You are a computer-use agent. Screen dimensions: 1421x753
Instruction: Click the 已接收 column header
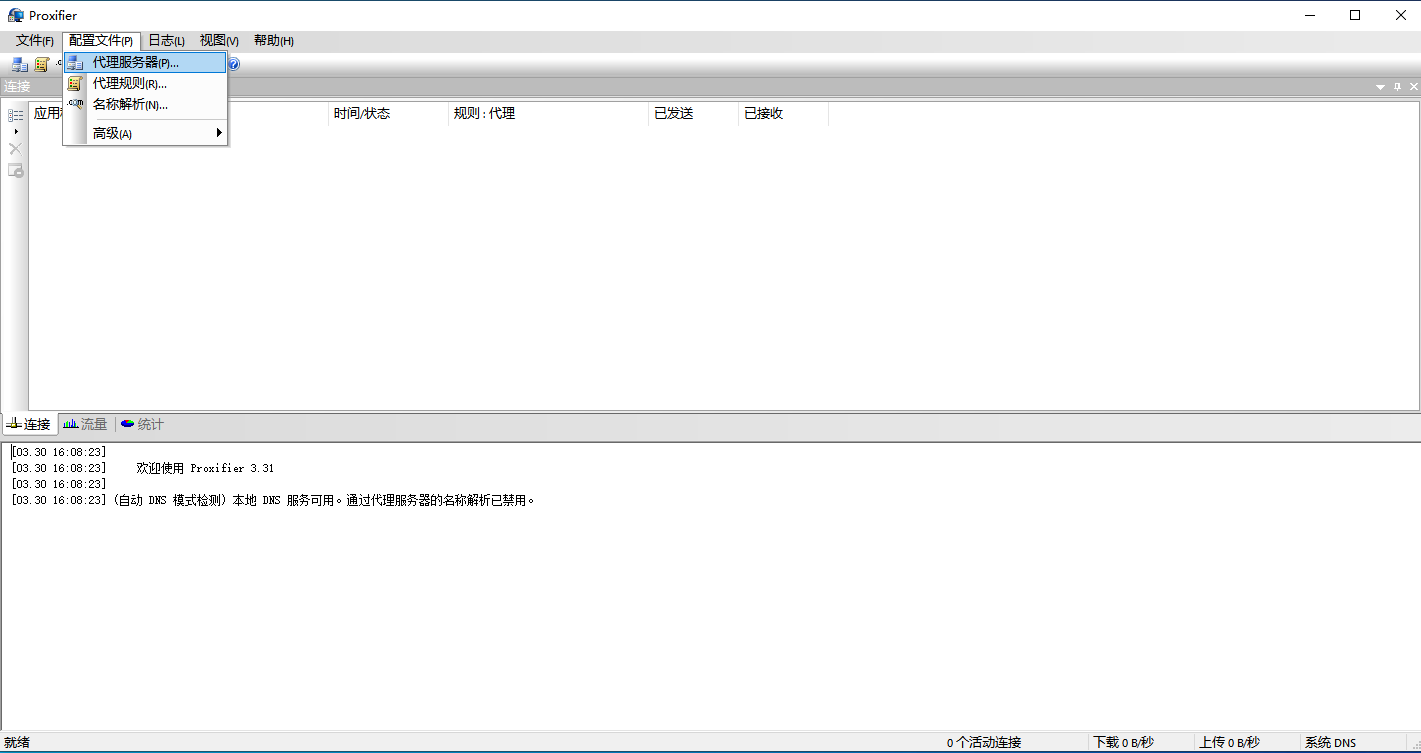[783, 113]
